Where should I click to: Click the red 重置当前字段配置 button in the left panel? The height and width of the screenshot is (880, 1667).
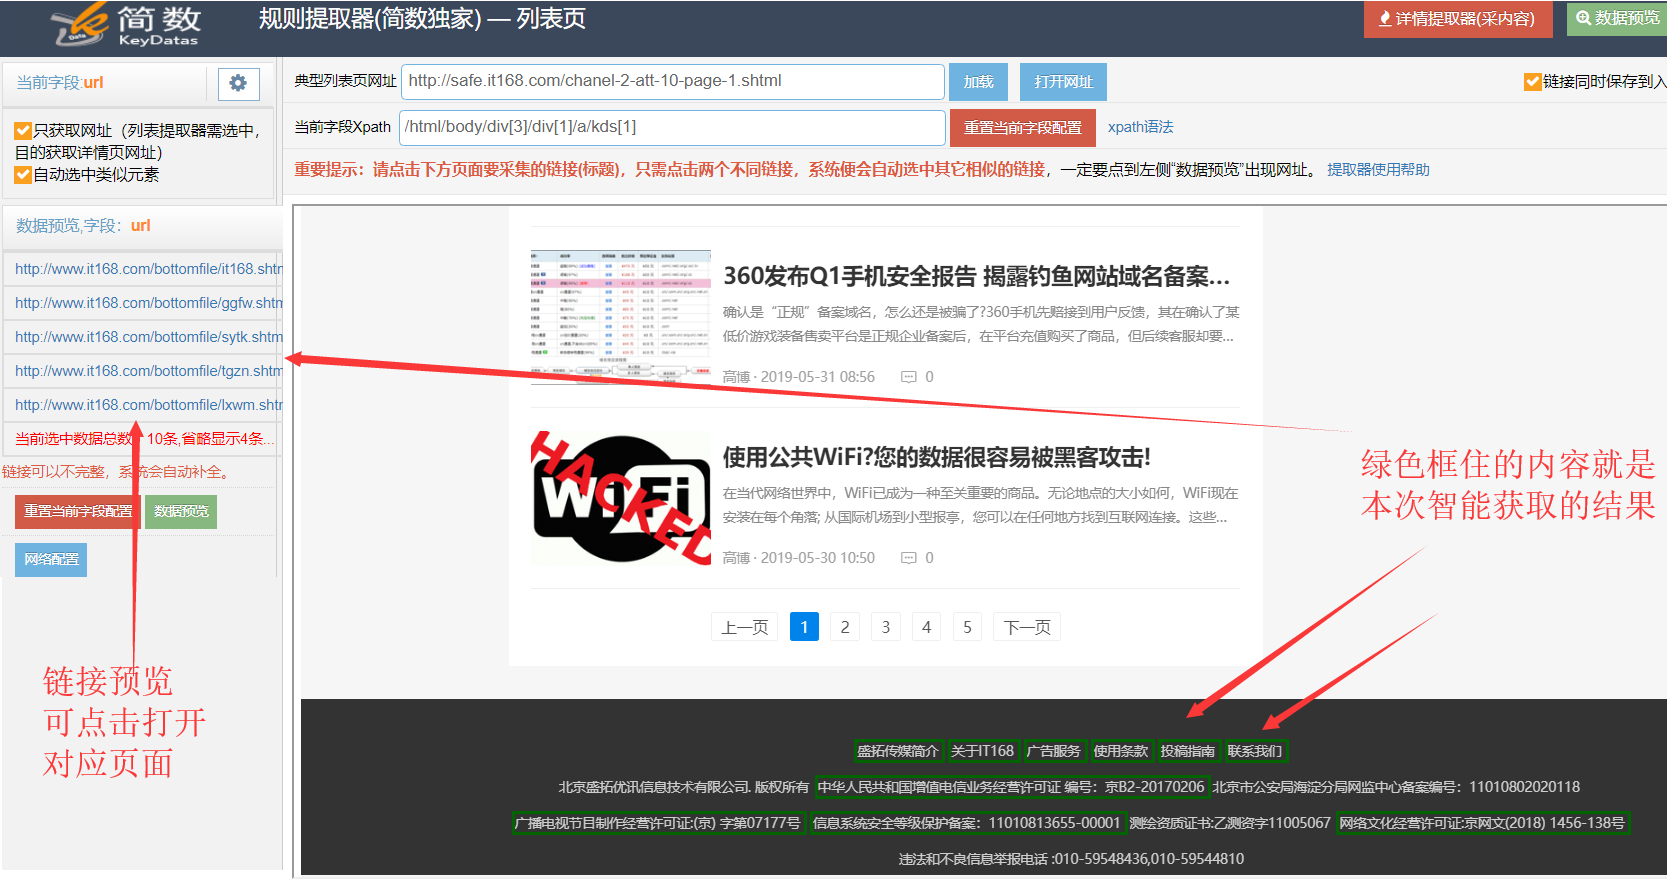78,512
